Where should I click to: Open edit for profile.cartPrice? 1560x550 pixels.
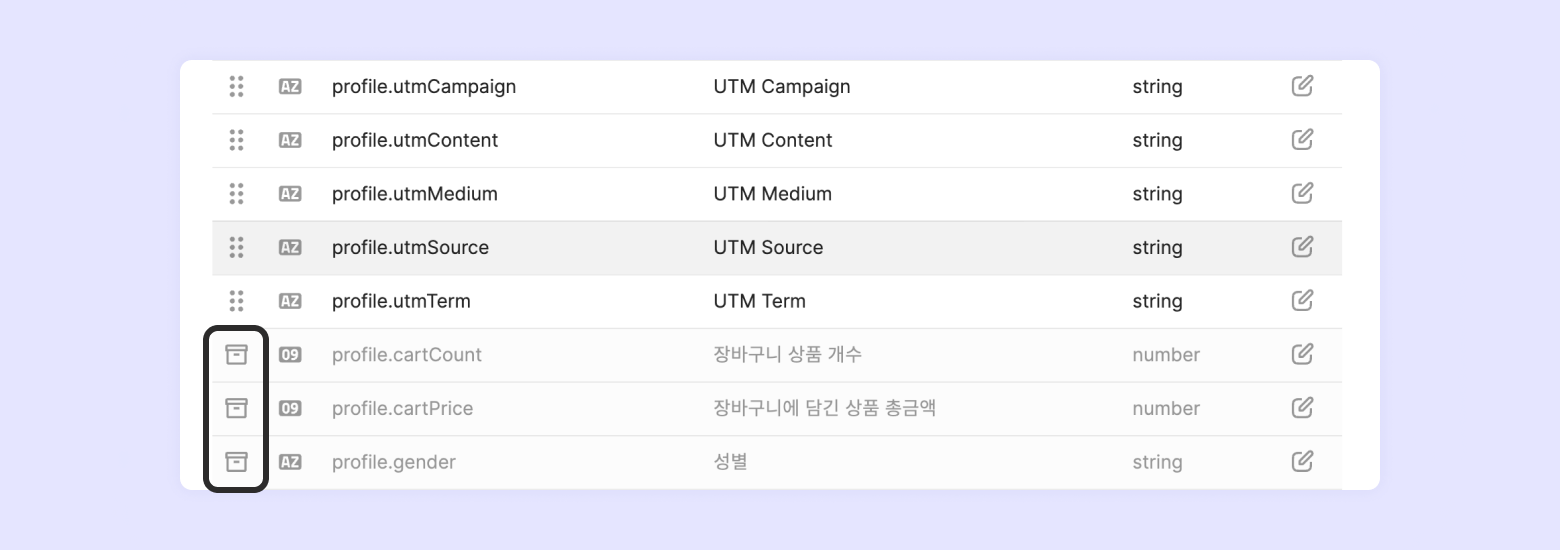(1301, 408)
